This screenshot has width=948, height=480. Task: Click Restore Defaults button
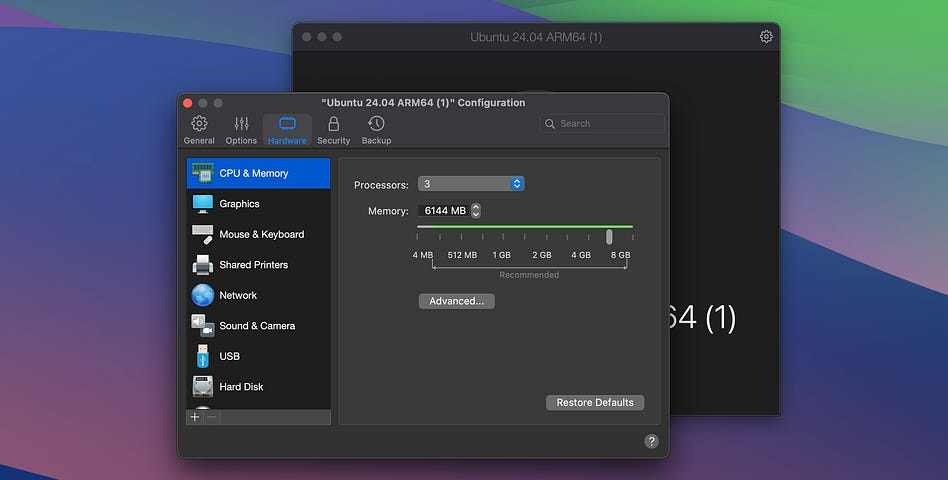(x=595, y=403)
